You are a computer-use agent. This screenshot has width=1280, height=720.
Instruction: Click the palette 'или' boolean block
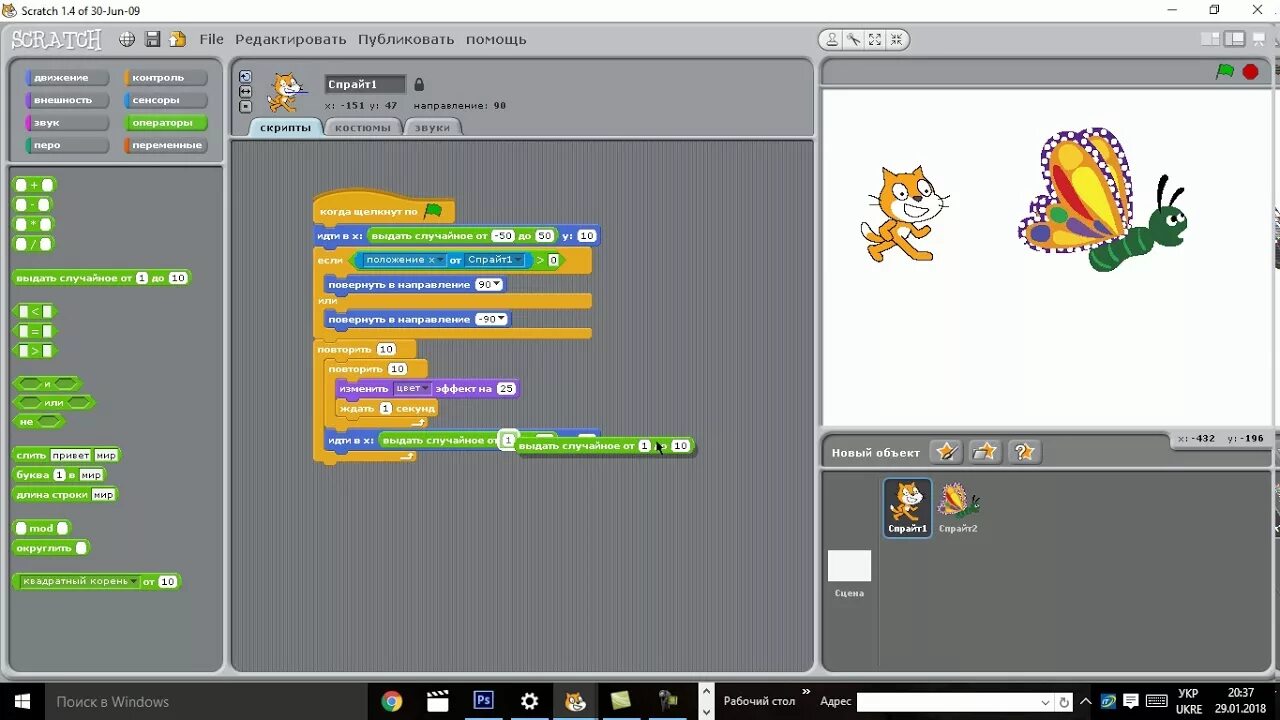coord(54,402)
